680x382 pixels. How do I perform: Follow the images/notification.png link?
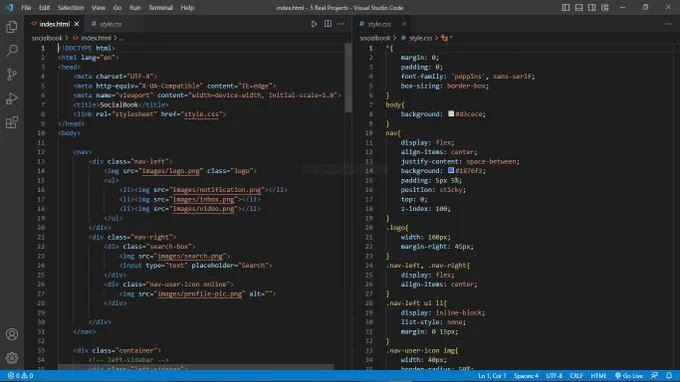tap(217, 189)
